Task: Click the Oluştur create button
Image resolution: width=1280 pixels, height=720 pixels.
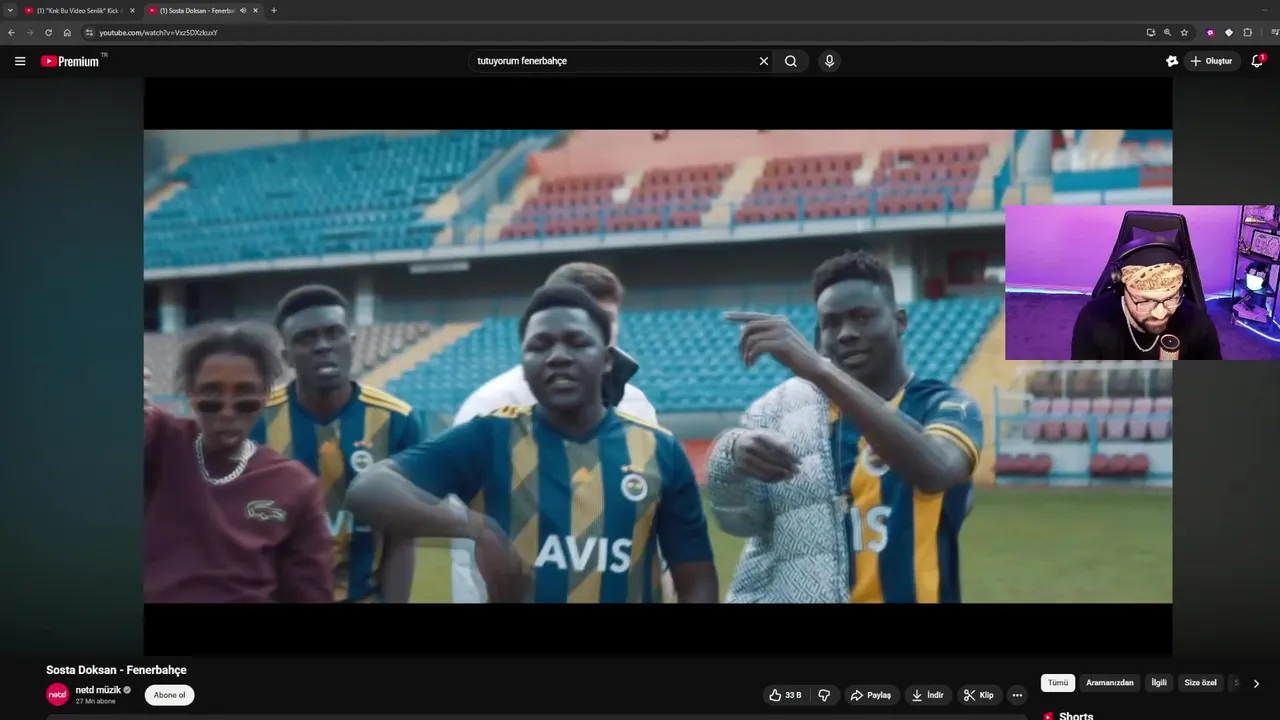Action: point(1213,61)
